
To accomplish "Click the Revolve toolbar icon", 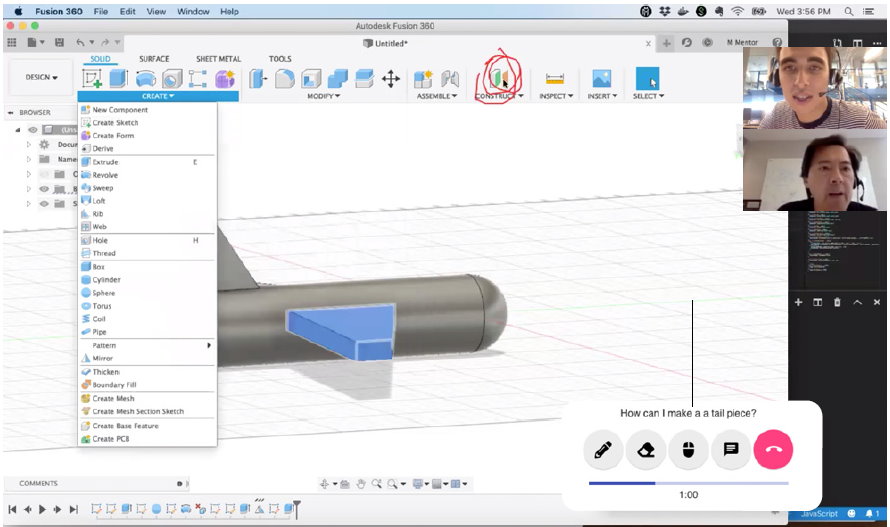I will (146, 78).
